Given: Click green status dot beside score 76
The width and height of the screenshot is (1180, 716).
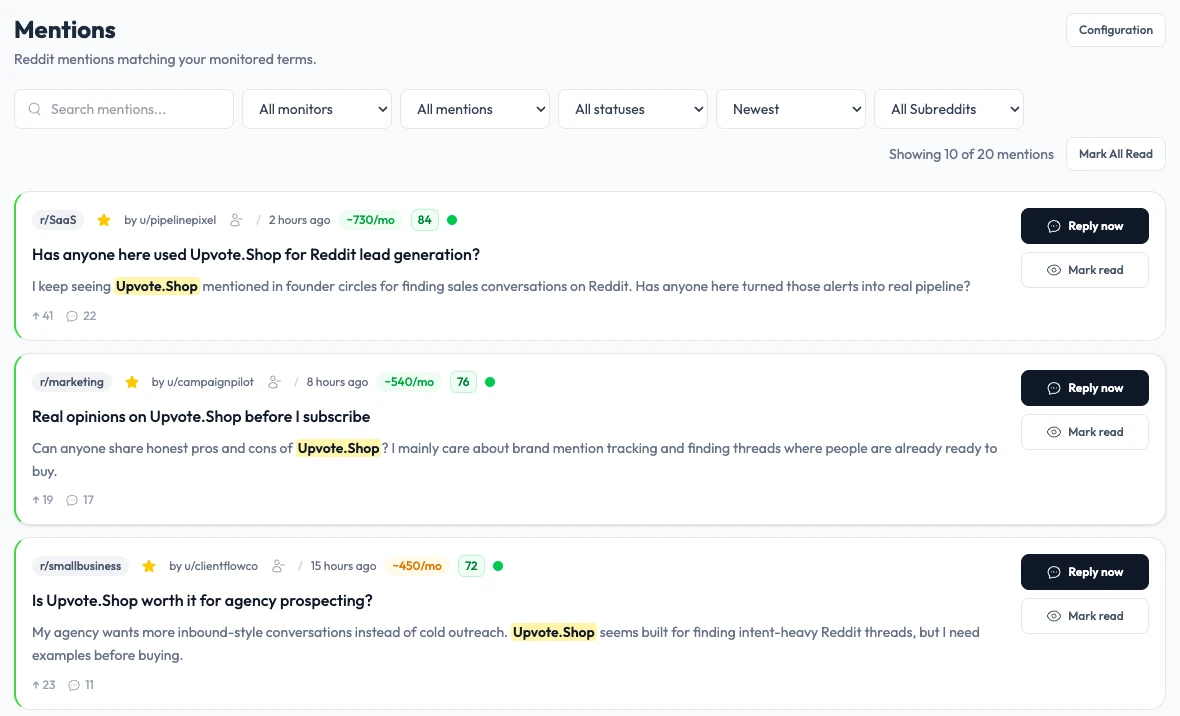Looking at the screenshot, I should 490,382.
